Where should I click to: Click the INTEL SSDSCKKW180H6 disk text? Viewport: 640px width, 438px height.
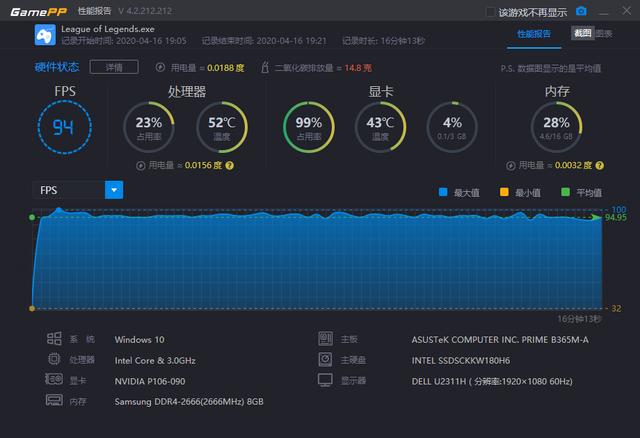tap(461, 360)
